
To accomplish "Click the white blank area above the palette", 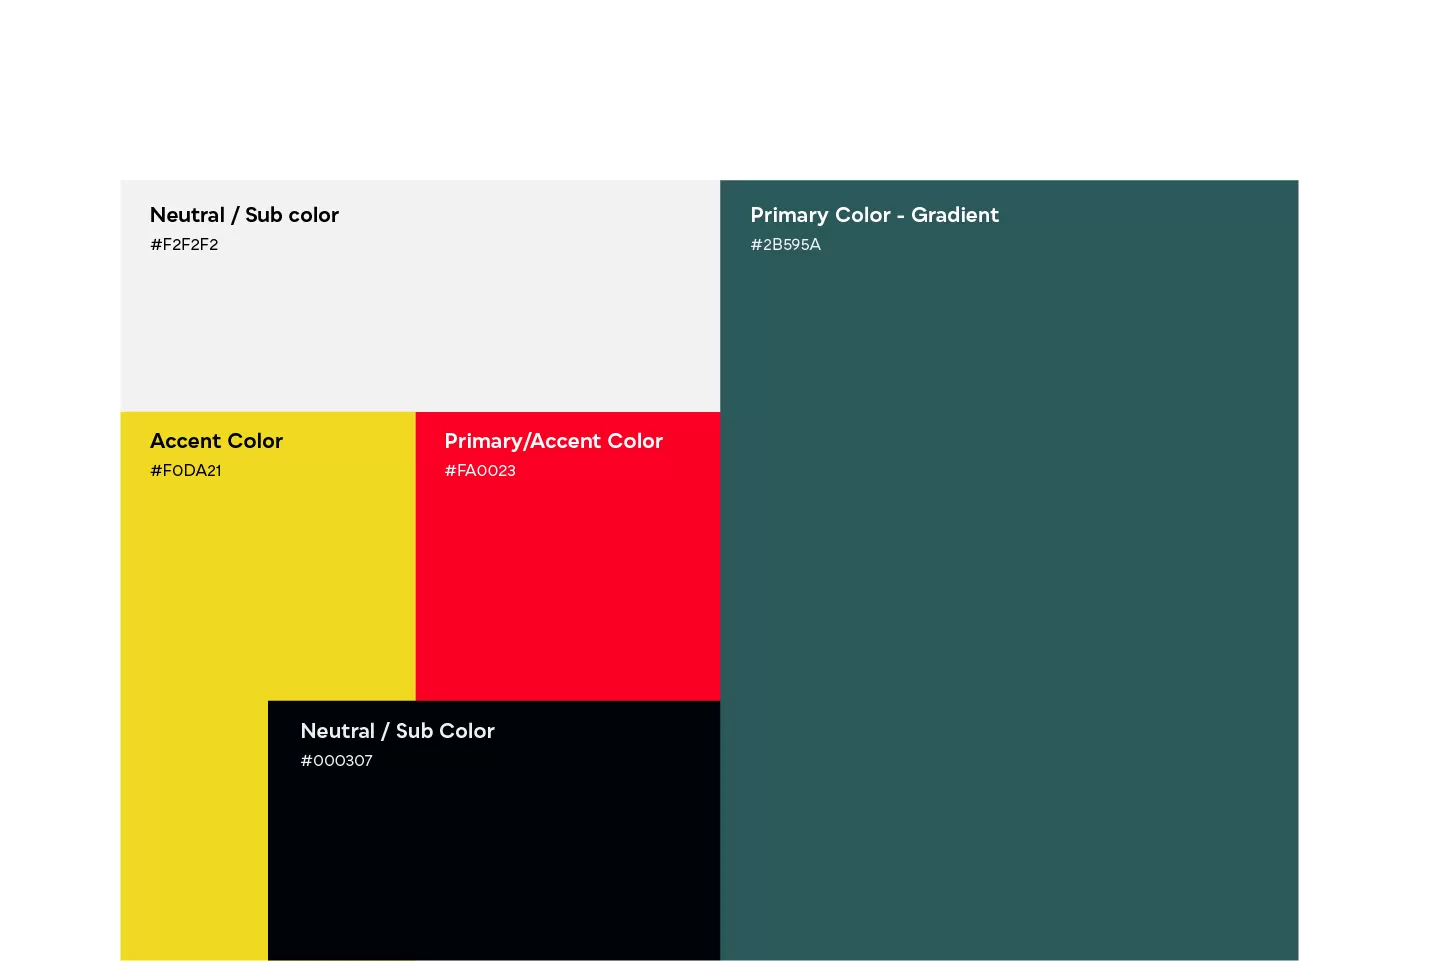I will [x=720, y=90].
